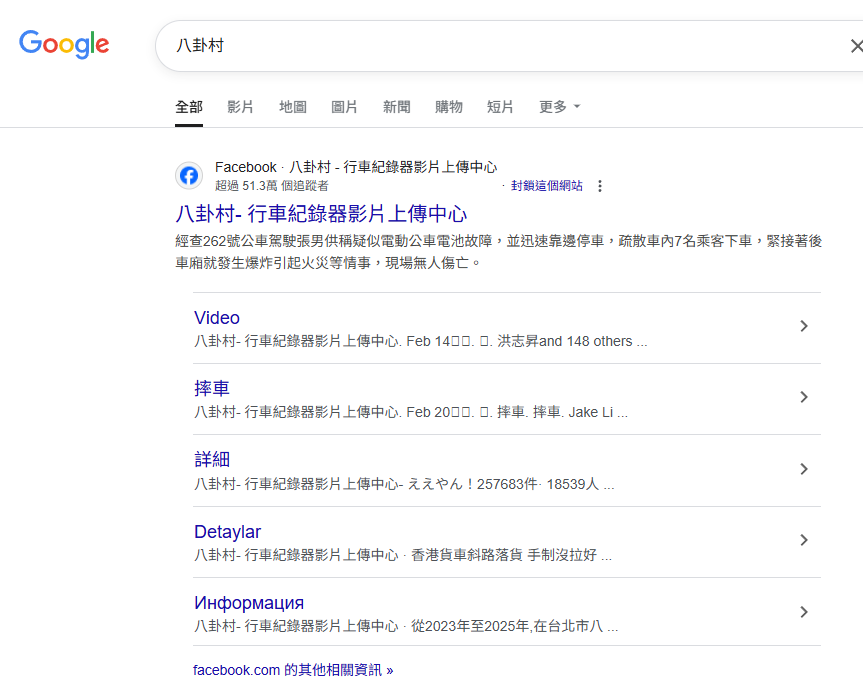863x692 pixels.
Task: Open the Video sitelink
Action: tap(217, 318)
